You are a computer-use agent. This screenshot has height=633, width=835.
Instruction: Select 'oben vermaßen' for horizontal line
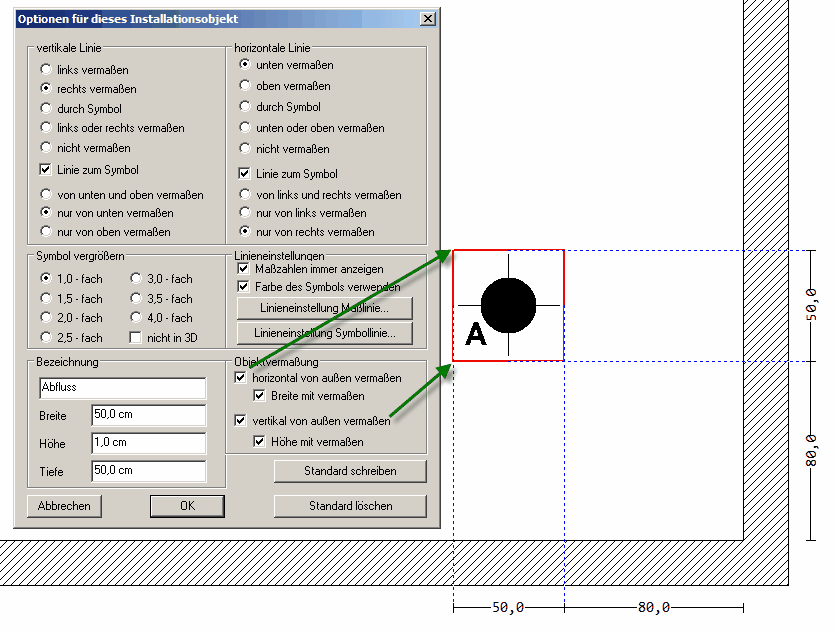[x=245, y=86]
